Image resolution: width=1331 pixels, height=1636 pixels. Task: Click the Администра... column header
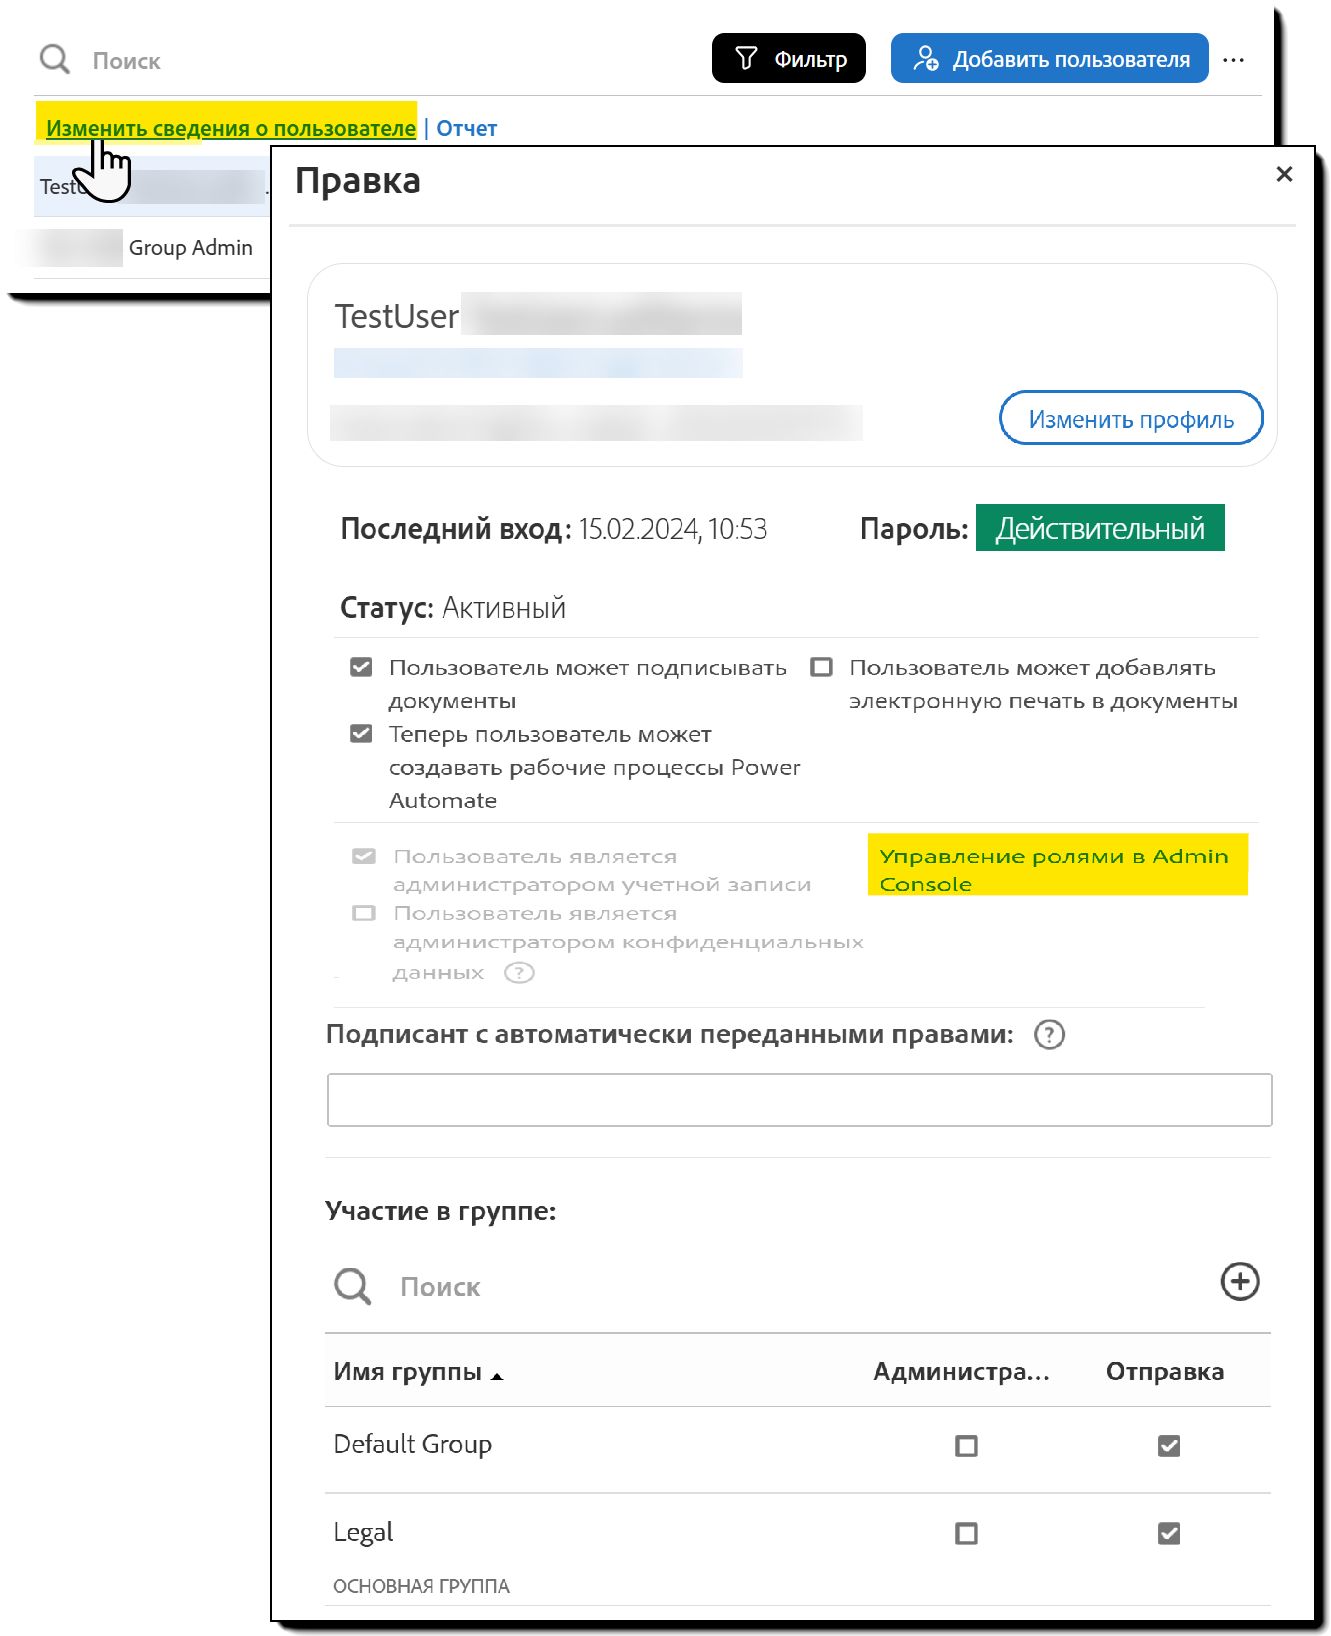[x=962, y=1372]
